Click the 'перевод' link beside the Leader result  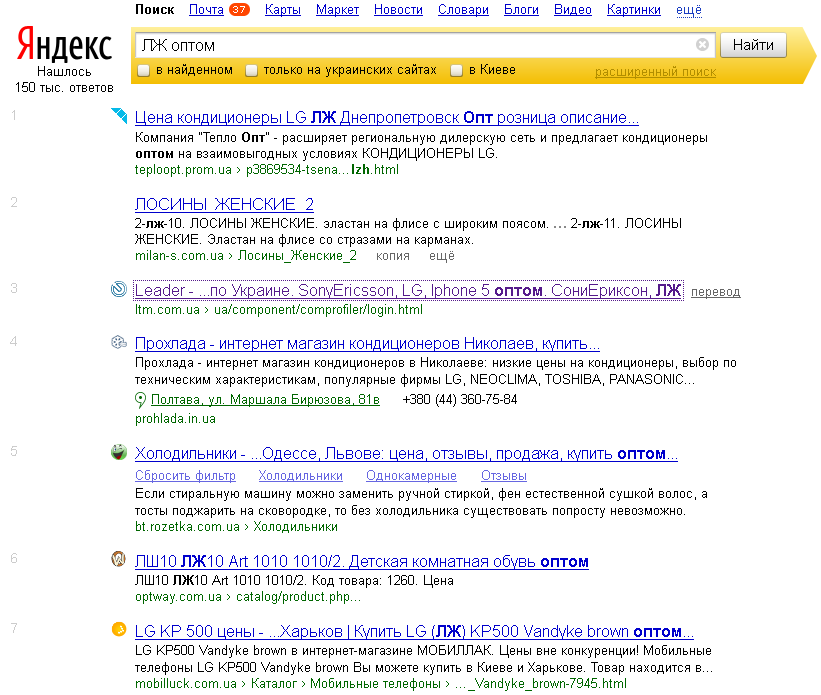(715, 292)
